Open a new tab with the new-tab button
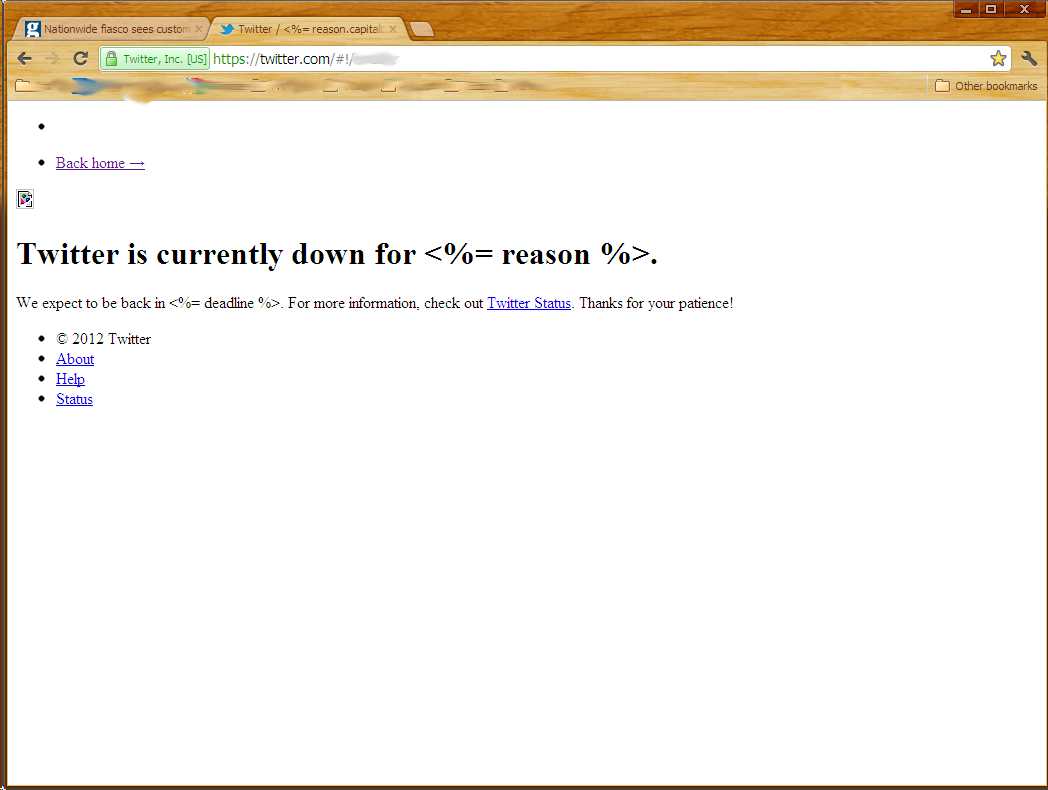 (x=422, y=29)
